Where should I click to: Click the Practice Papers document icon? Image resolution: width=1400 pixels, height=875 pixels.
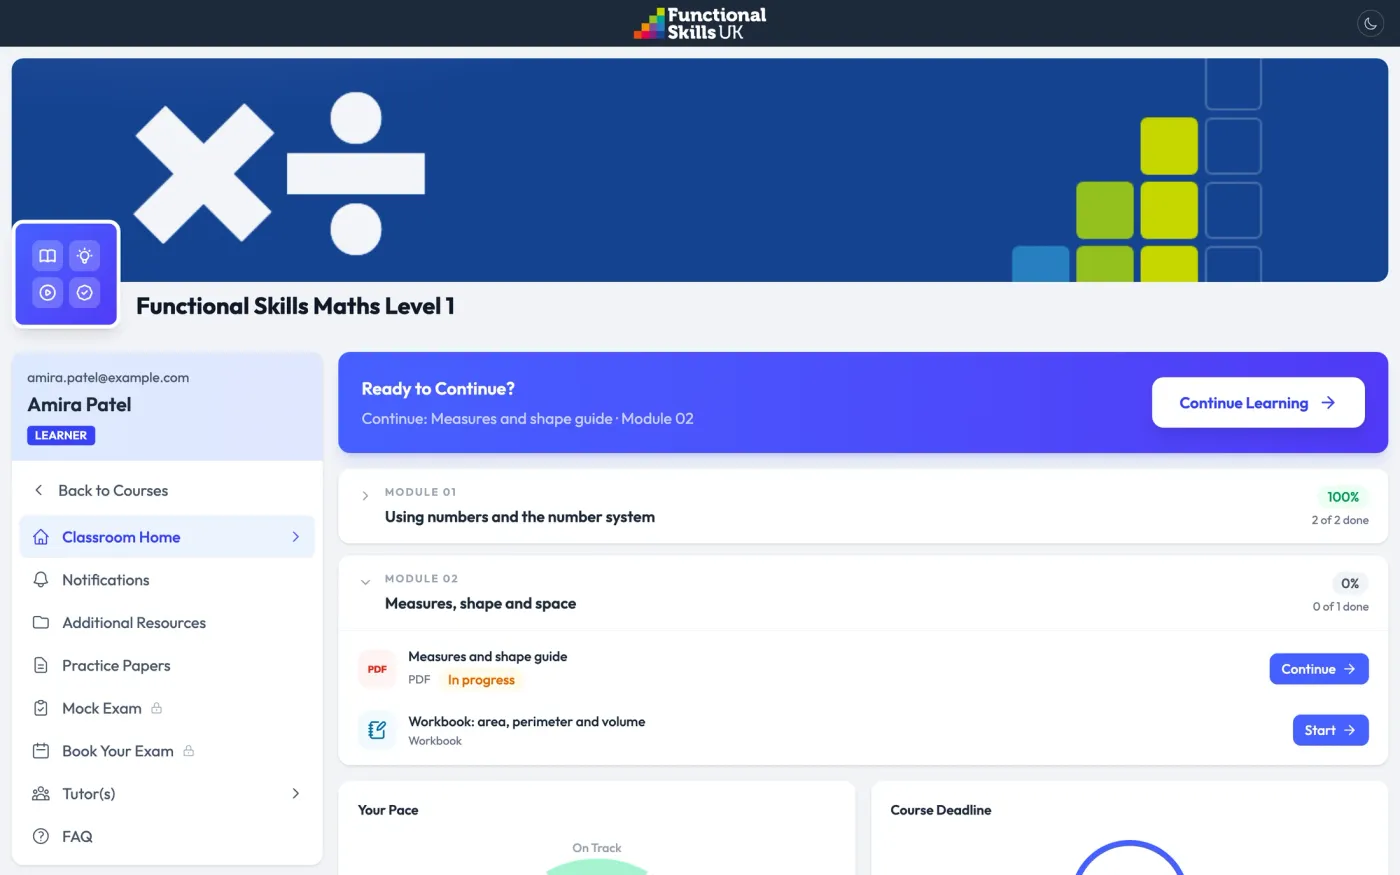tap(41, 665)
